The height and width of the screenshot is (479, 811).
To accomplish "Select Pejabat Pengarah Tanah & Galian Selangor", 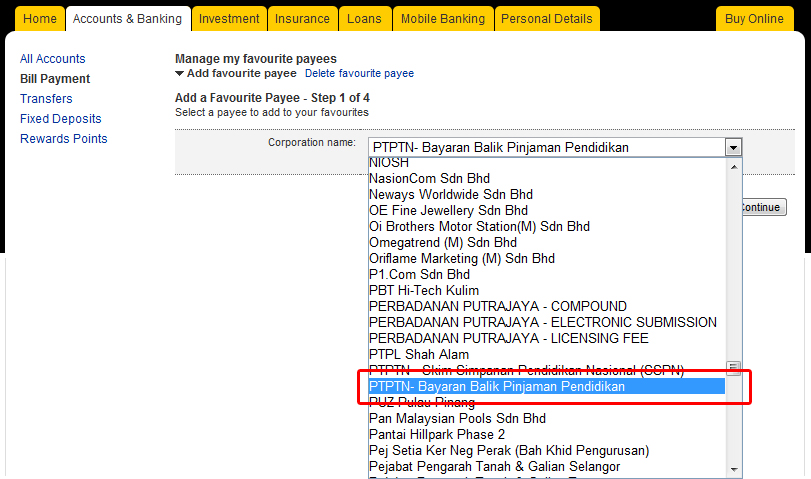I will point(547,467).
